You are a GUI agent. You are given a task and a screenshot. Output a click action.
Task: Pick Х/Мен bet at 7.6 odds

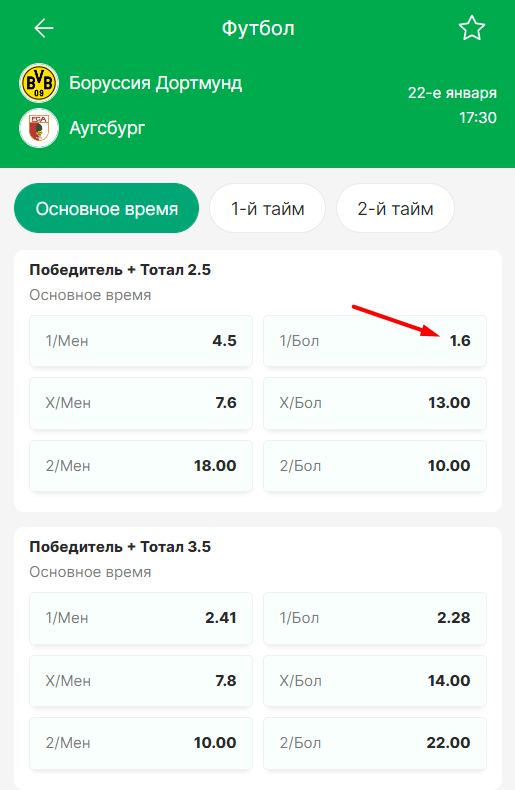(x=141, y=403)
